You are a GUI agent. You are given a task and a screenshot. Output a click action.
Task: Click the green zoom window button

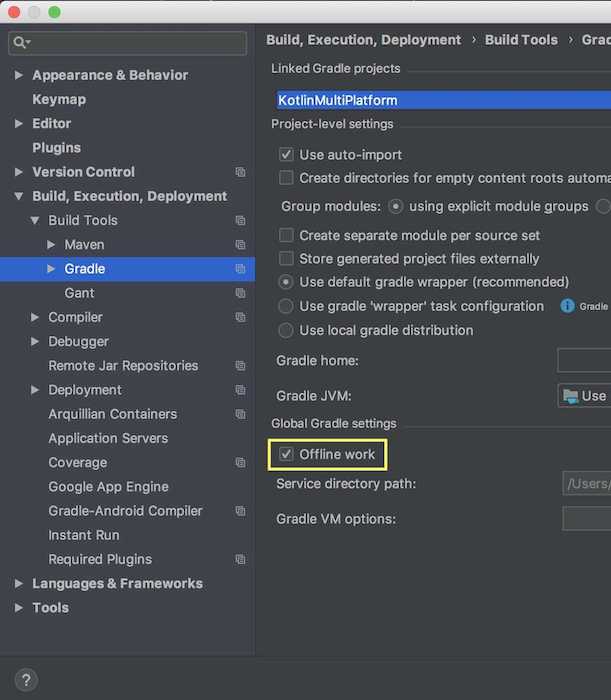(54, 12)
